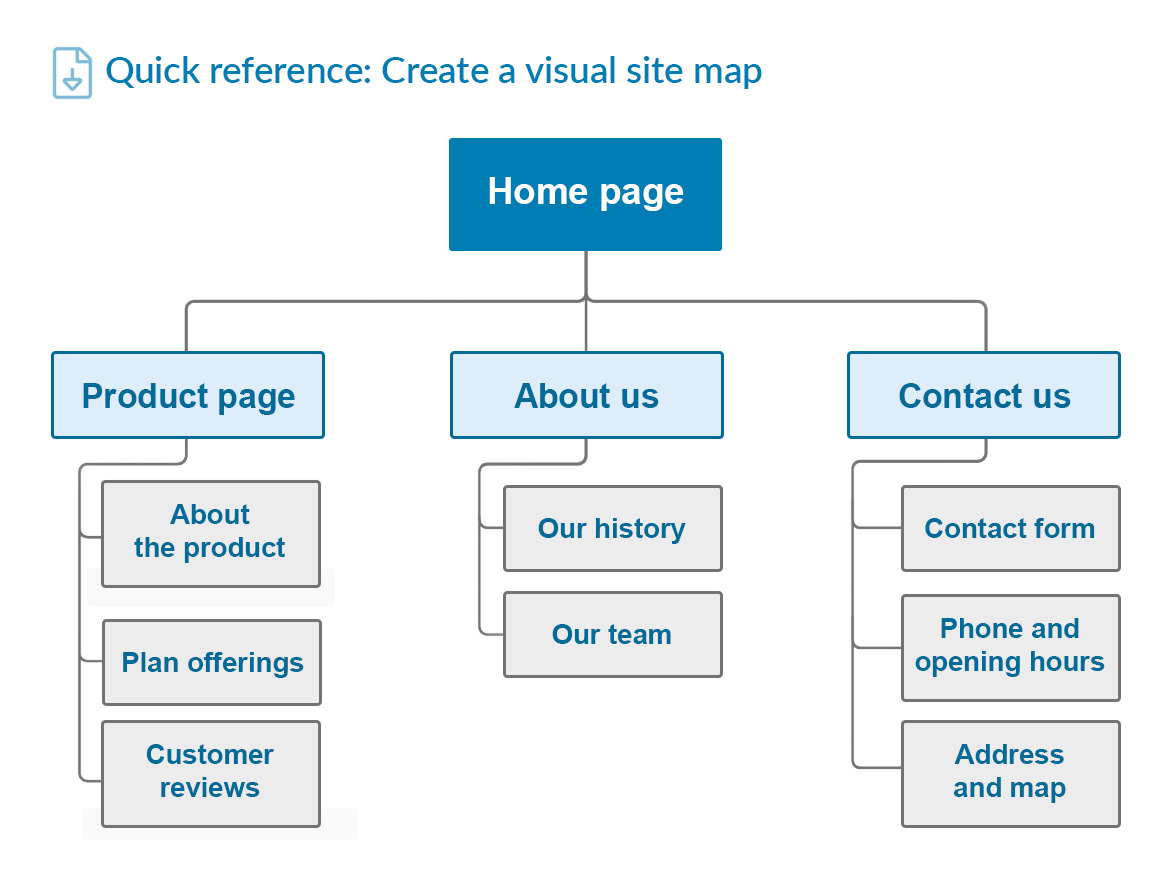Click the connector under Home page
This screenshot has height=888, width=1173.
(x=585, y=275)
